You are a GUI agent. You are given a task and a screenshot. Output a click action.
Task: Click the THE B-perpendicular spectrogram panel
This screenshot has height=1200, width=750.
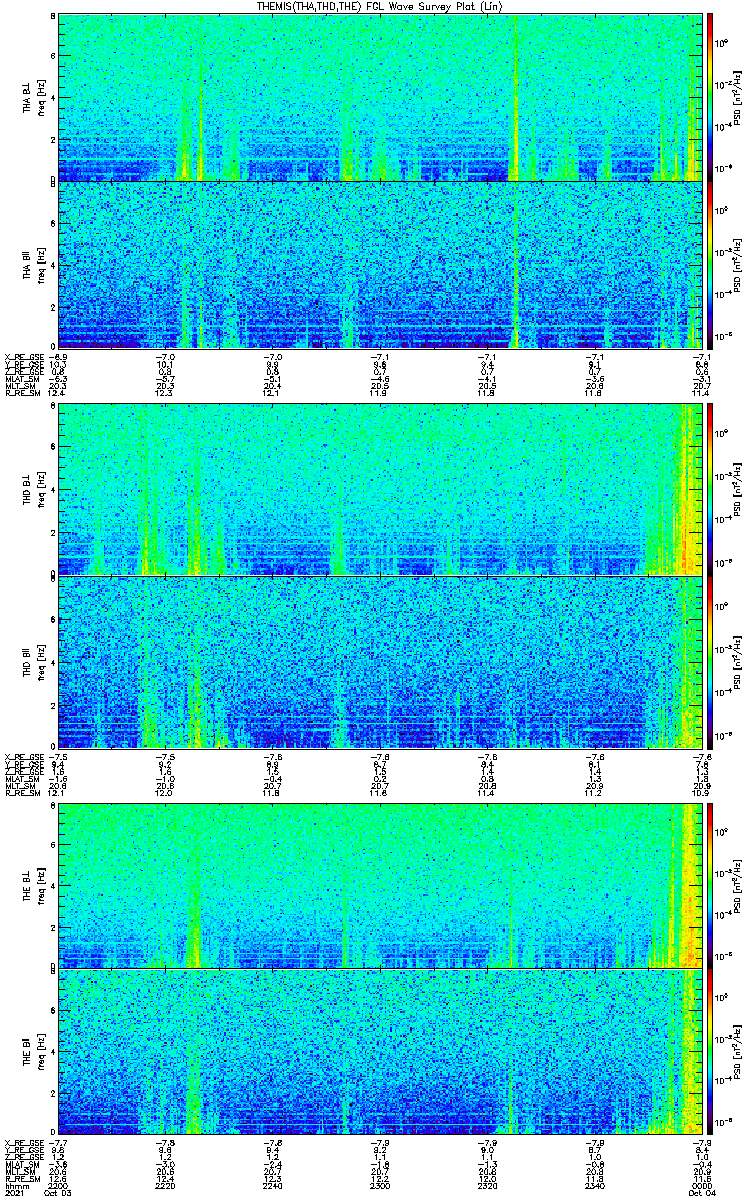(378, 884)
